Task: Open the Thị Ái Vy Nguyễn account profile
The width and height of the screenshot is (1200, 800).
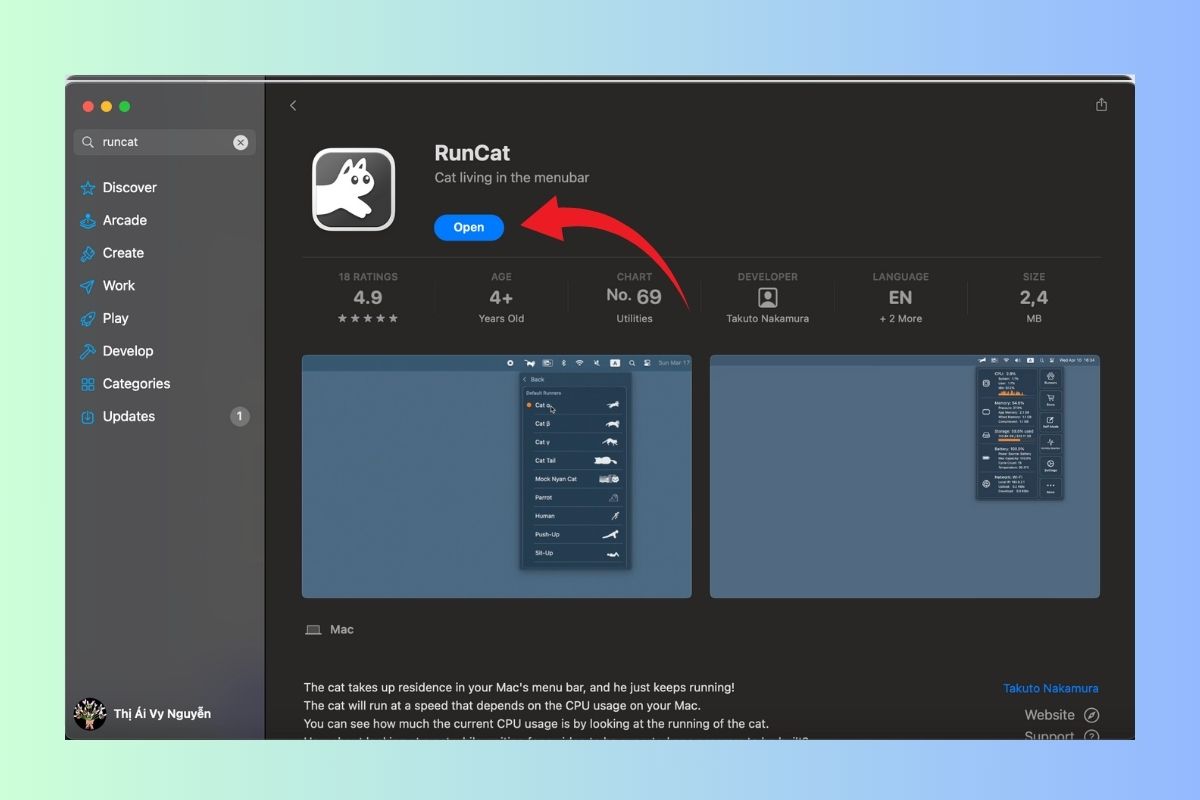Action: coord(143,714)
